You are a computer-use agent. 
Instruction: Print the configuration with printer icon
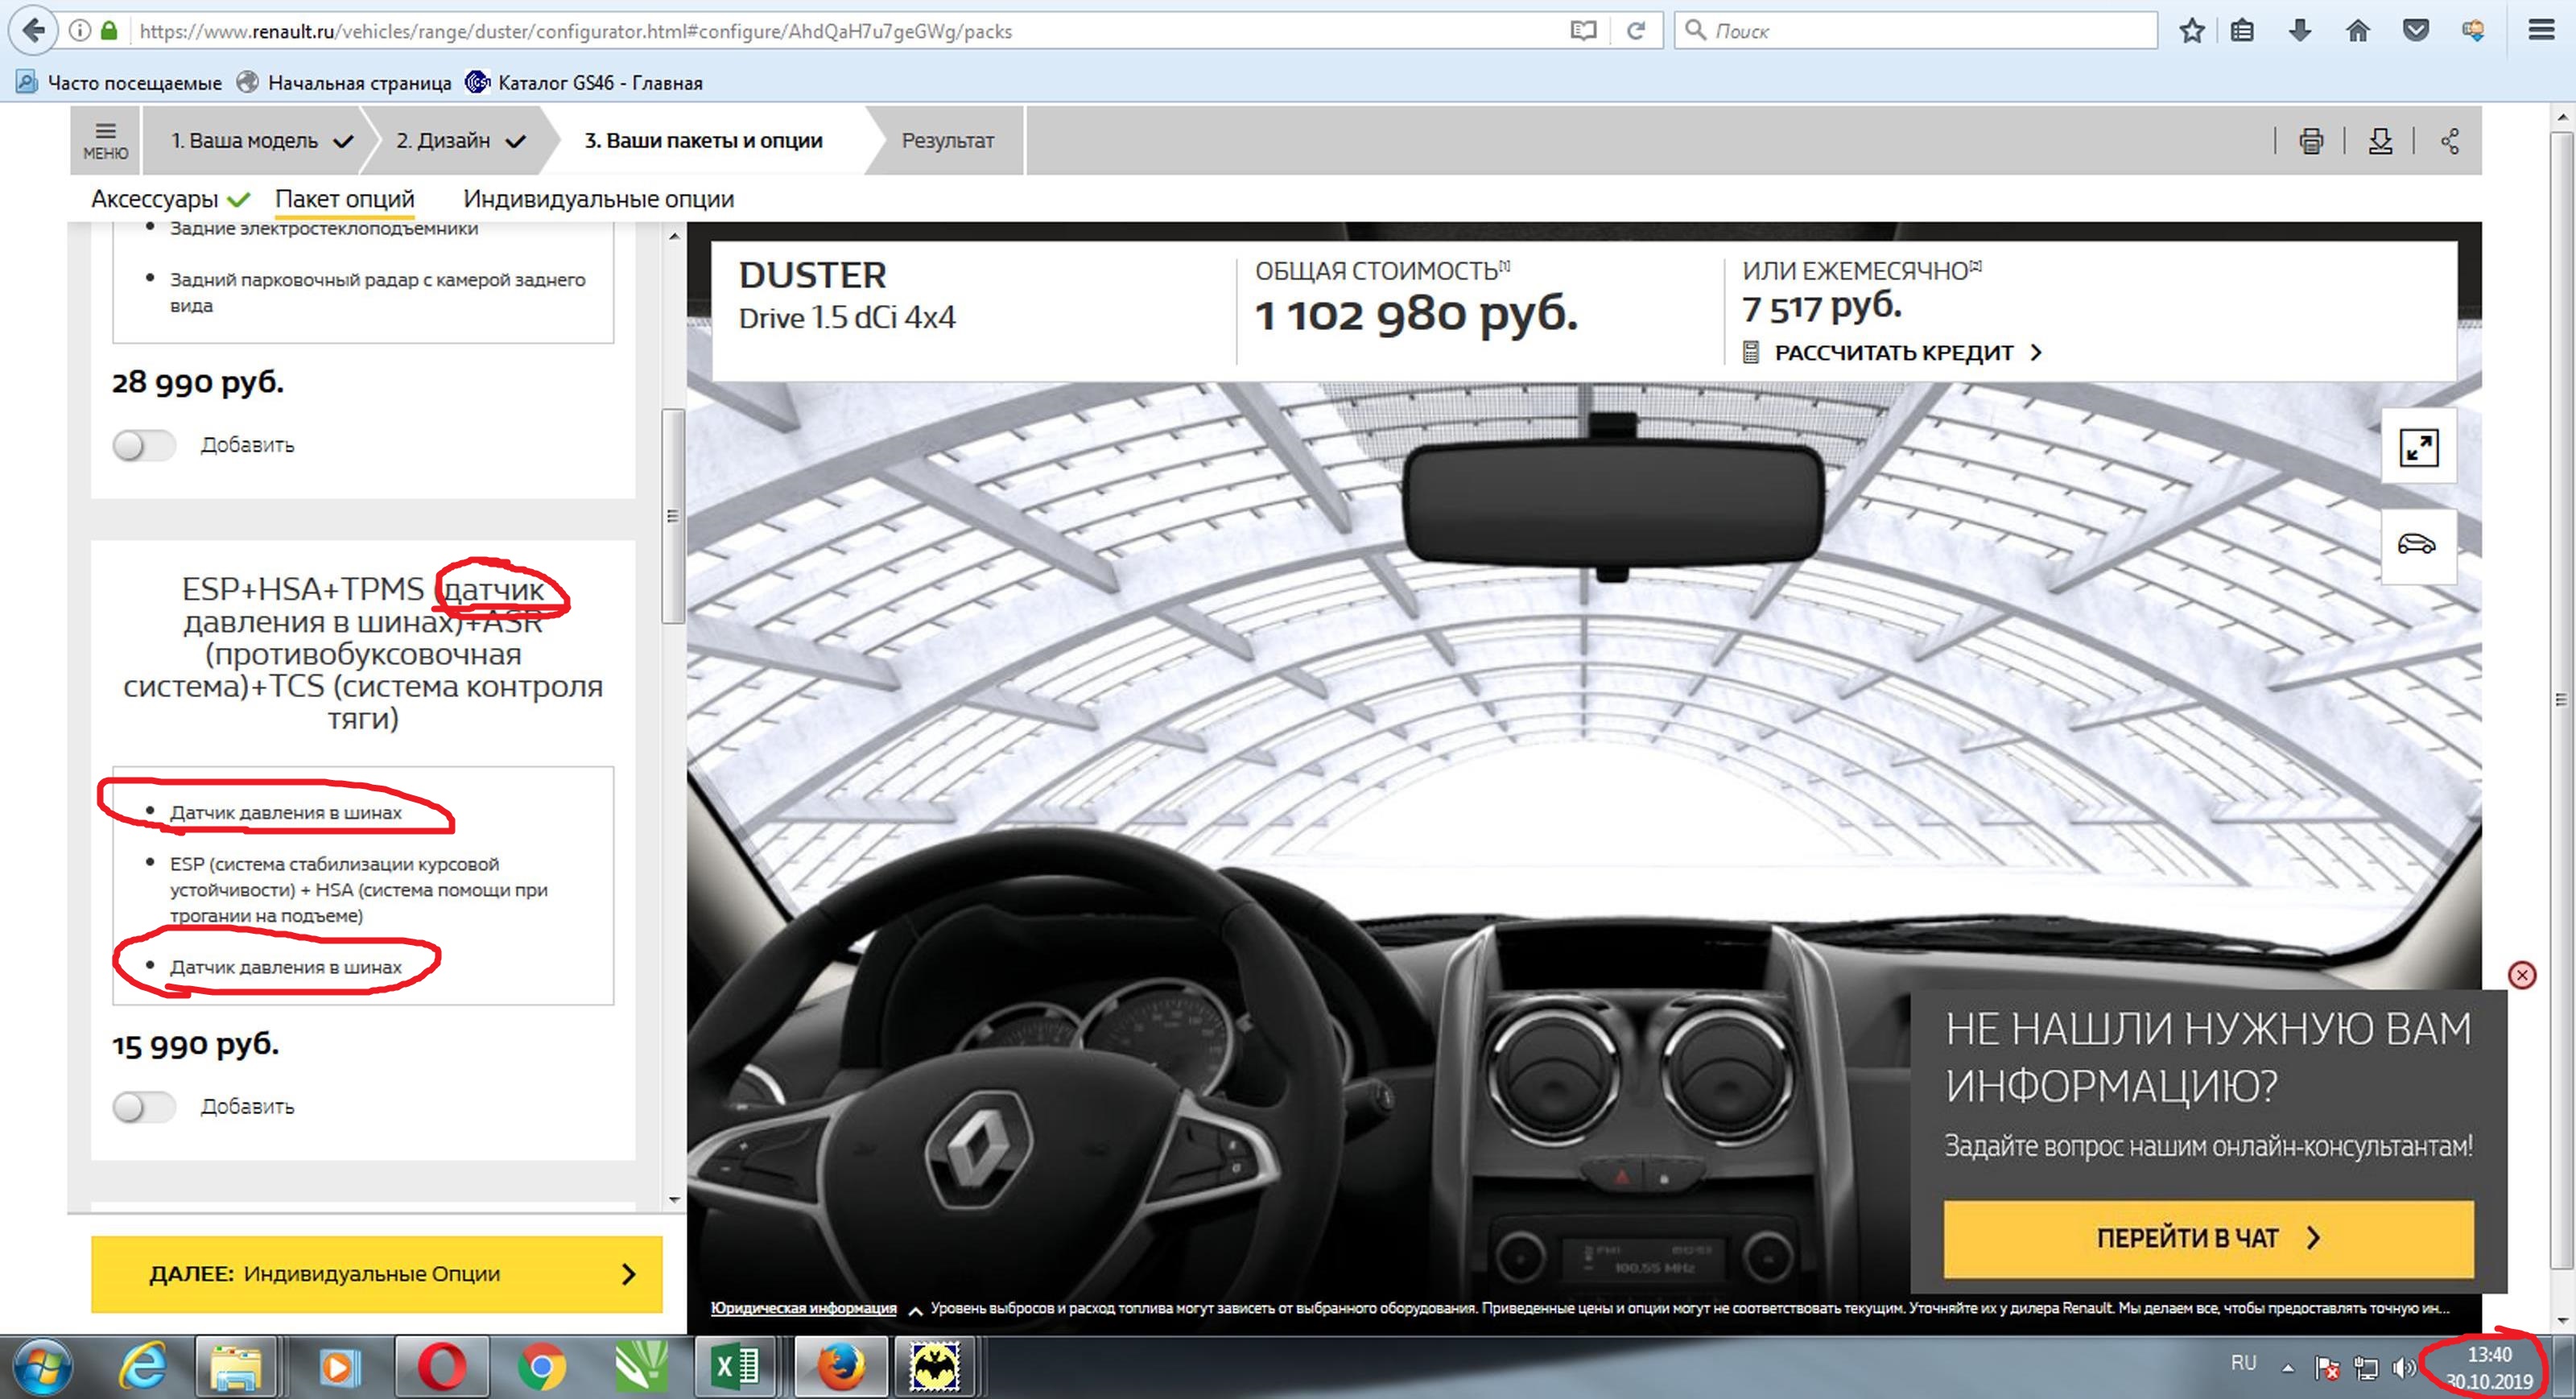[2310, 141]
